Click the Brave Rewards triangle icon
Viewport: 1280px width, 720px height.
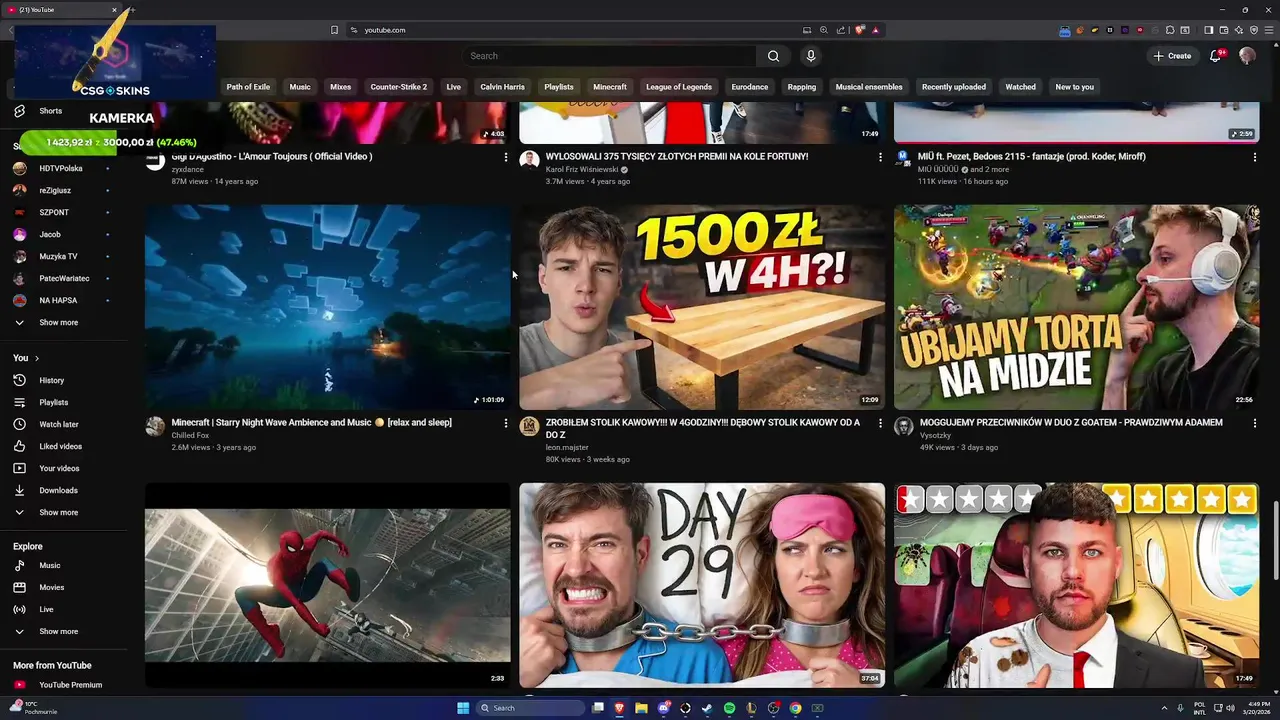pos(875,30)
